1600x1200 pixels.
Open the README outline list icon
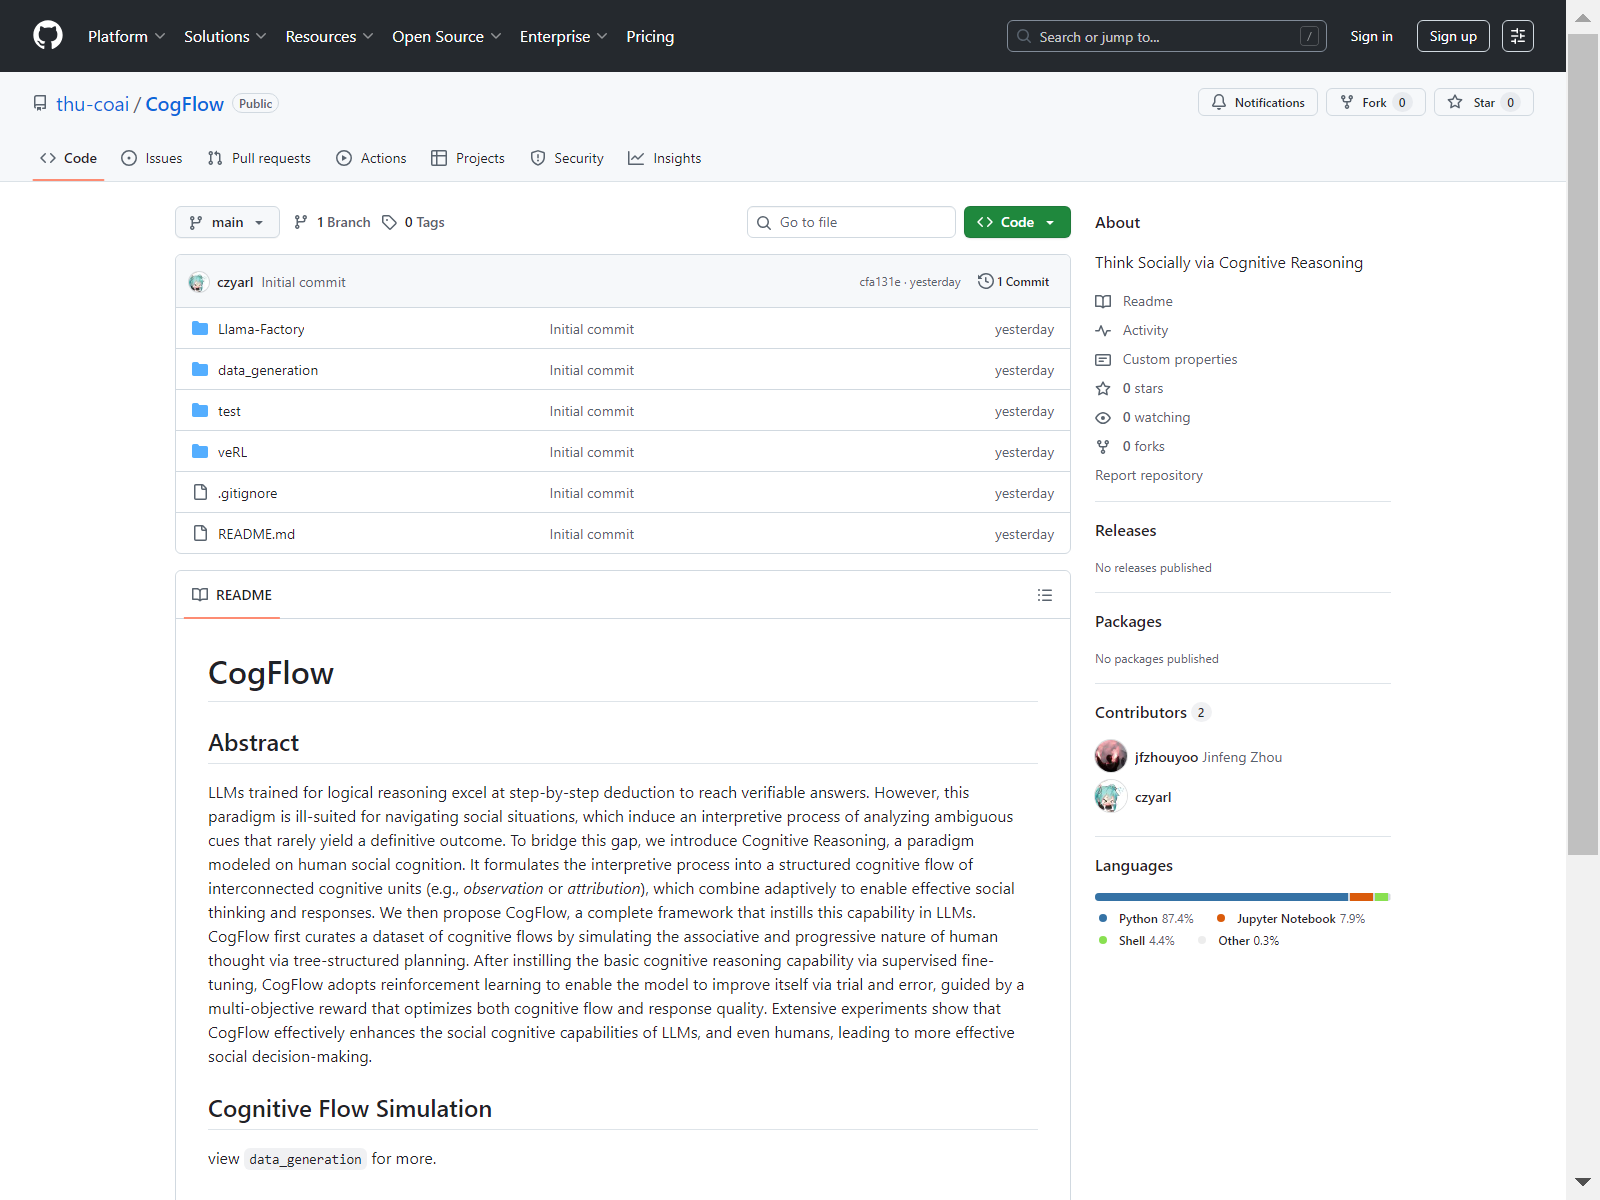click(1045, 595)
